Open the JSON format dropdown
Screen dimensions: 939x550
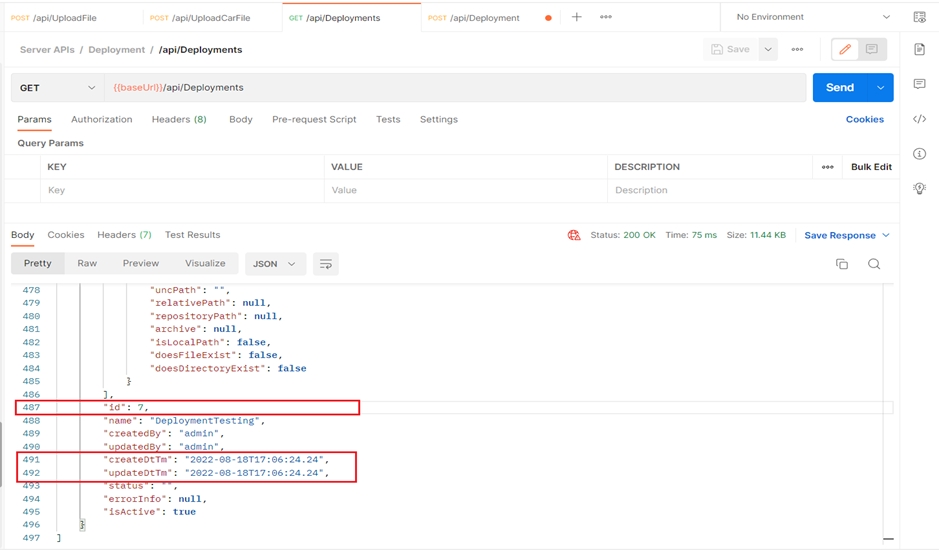point(275,264)
